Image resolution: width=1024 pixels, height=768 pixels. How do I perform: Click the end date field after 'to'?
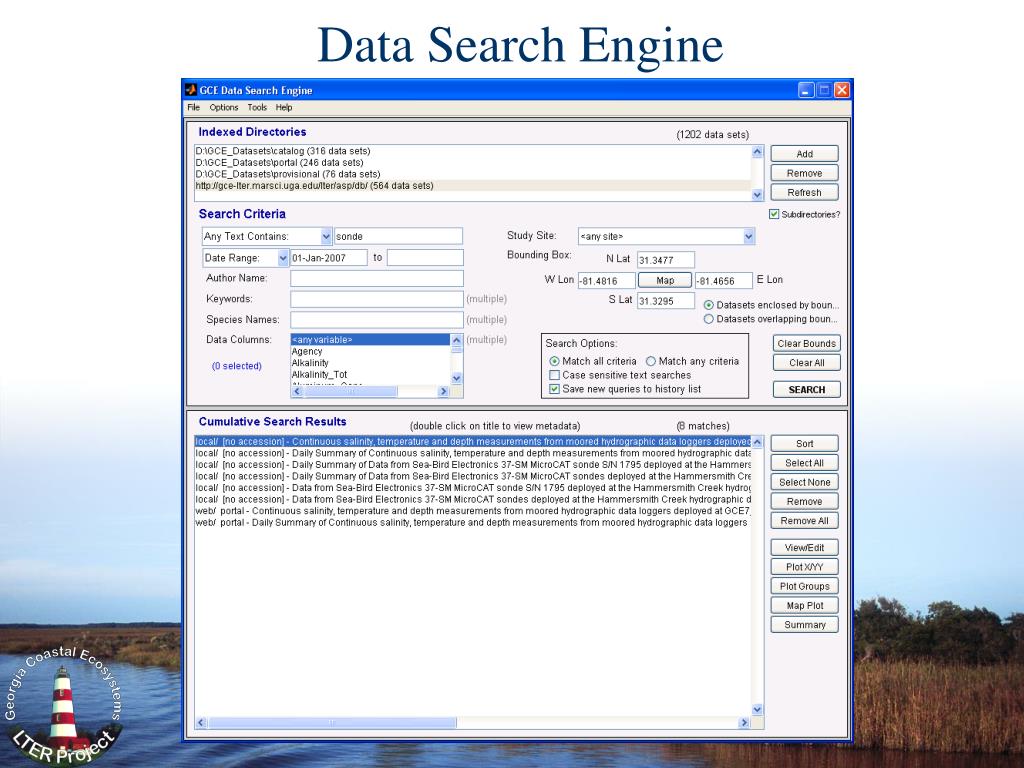point(425,258)
